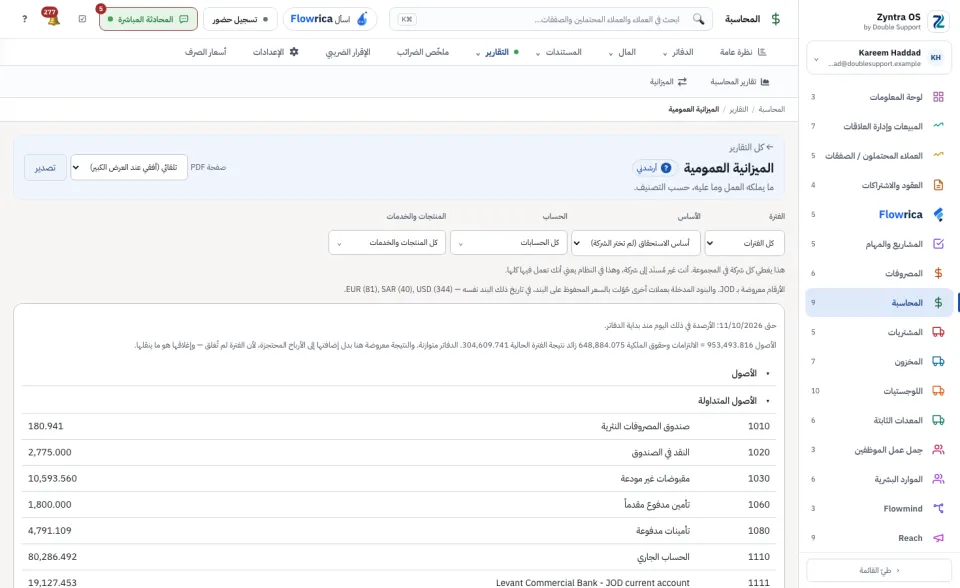Open the Flowrica sidebar icon
960x588 pixels.
tap(938, 214)
